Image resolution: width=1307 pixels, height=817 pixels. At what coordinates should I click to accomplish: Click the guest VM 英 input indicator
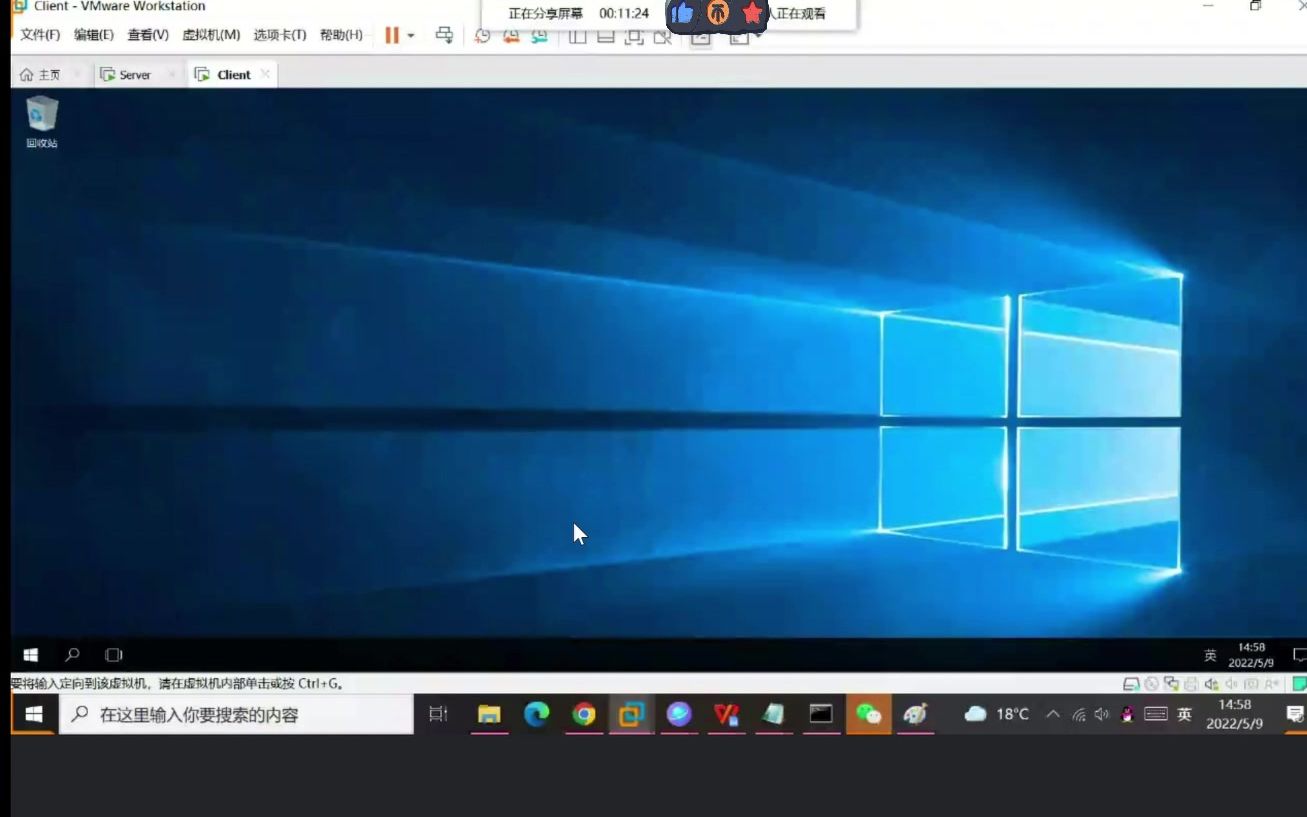[1210, 656]
